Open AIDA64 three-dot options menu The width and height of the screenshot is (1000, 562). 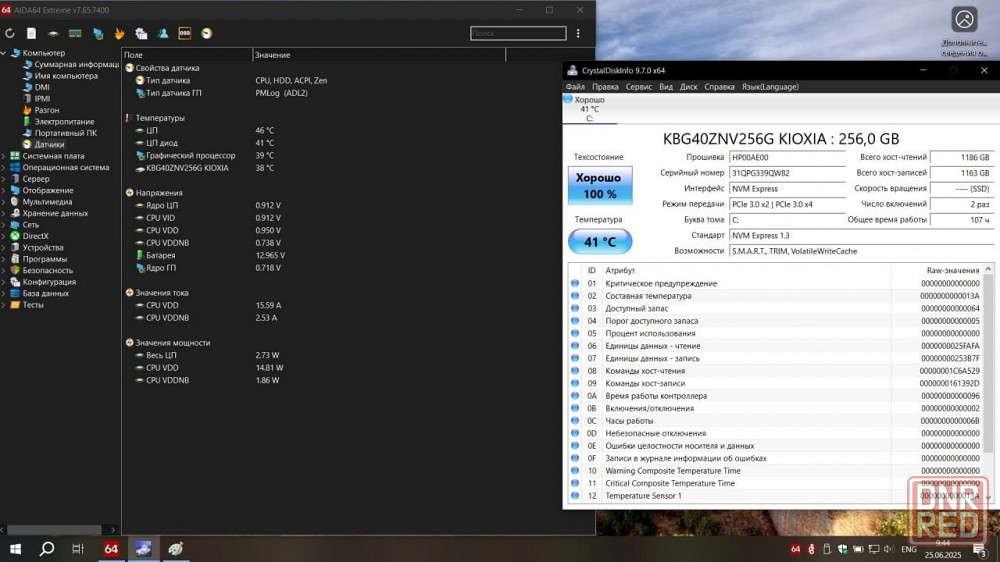(x=578, y=33)
